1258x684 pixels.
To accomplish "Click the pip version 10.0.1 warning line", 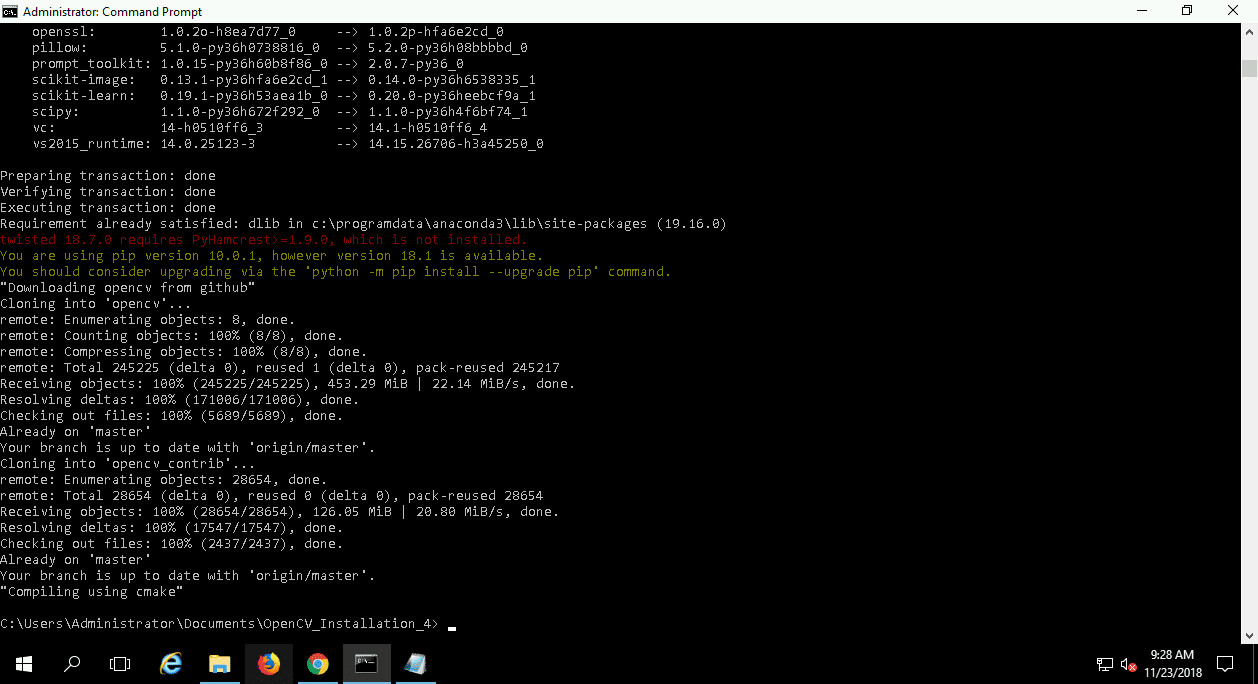I will coord(272,256).
